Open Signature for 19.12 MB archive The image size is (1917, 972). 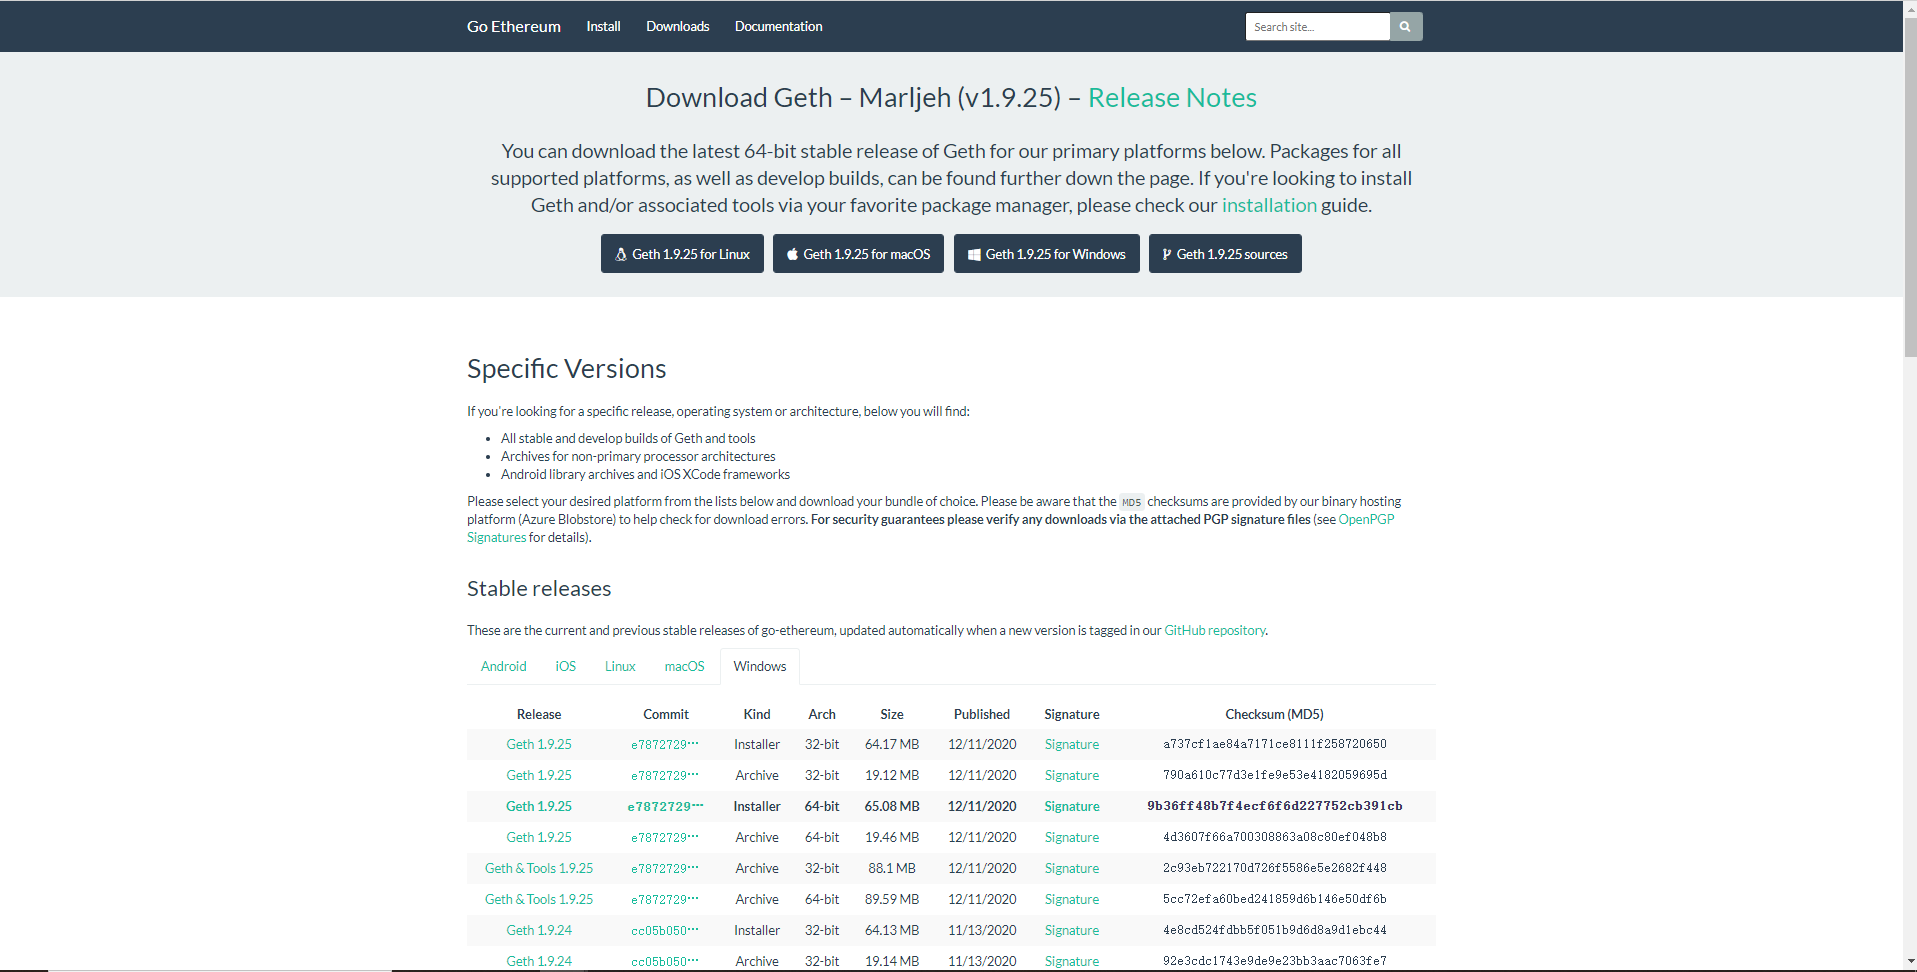[x=1072, y=776]
